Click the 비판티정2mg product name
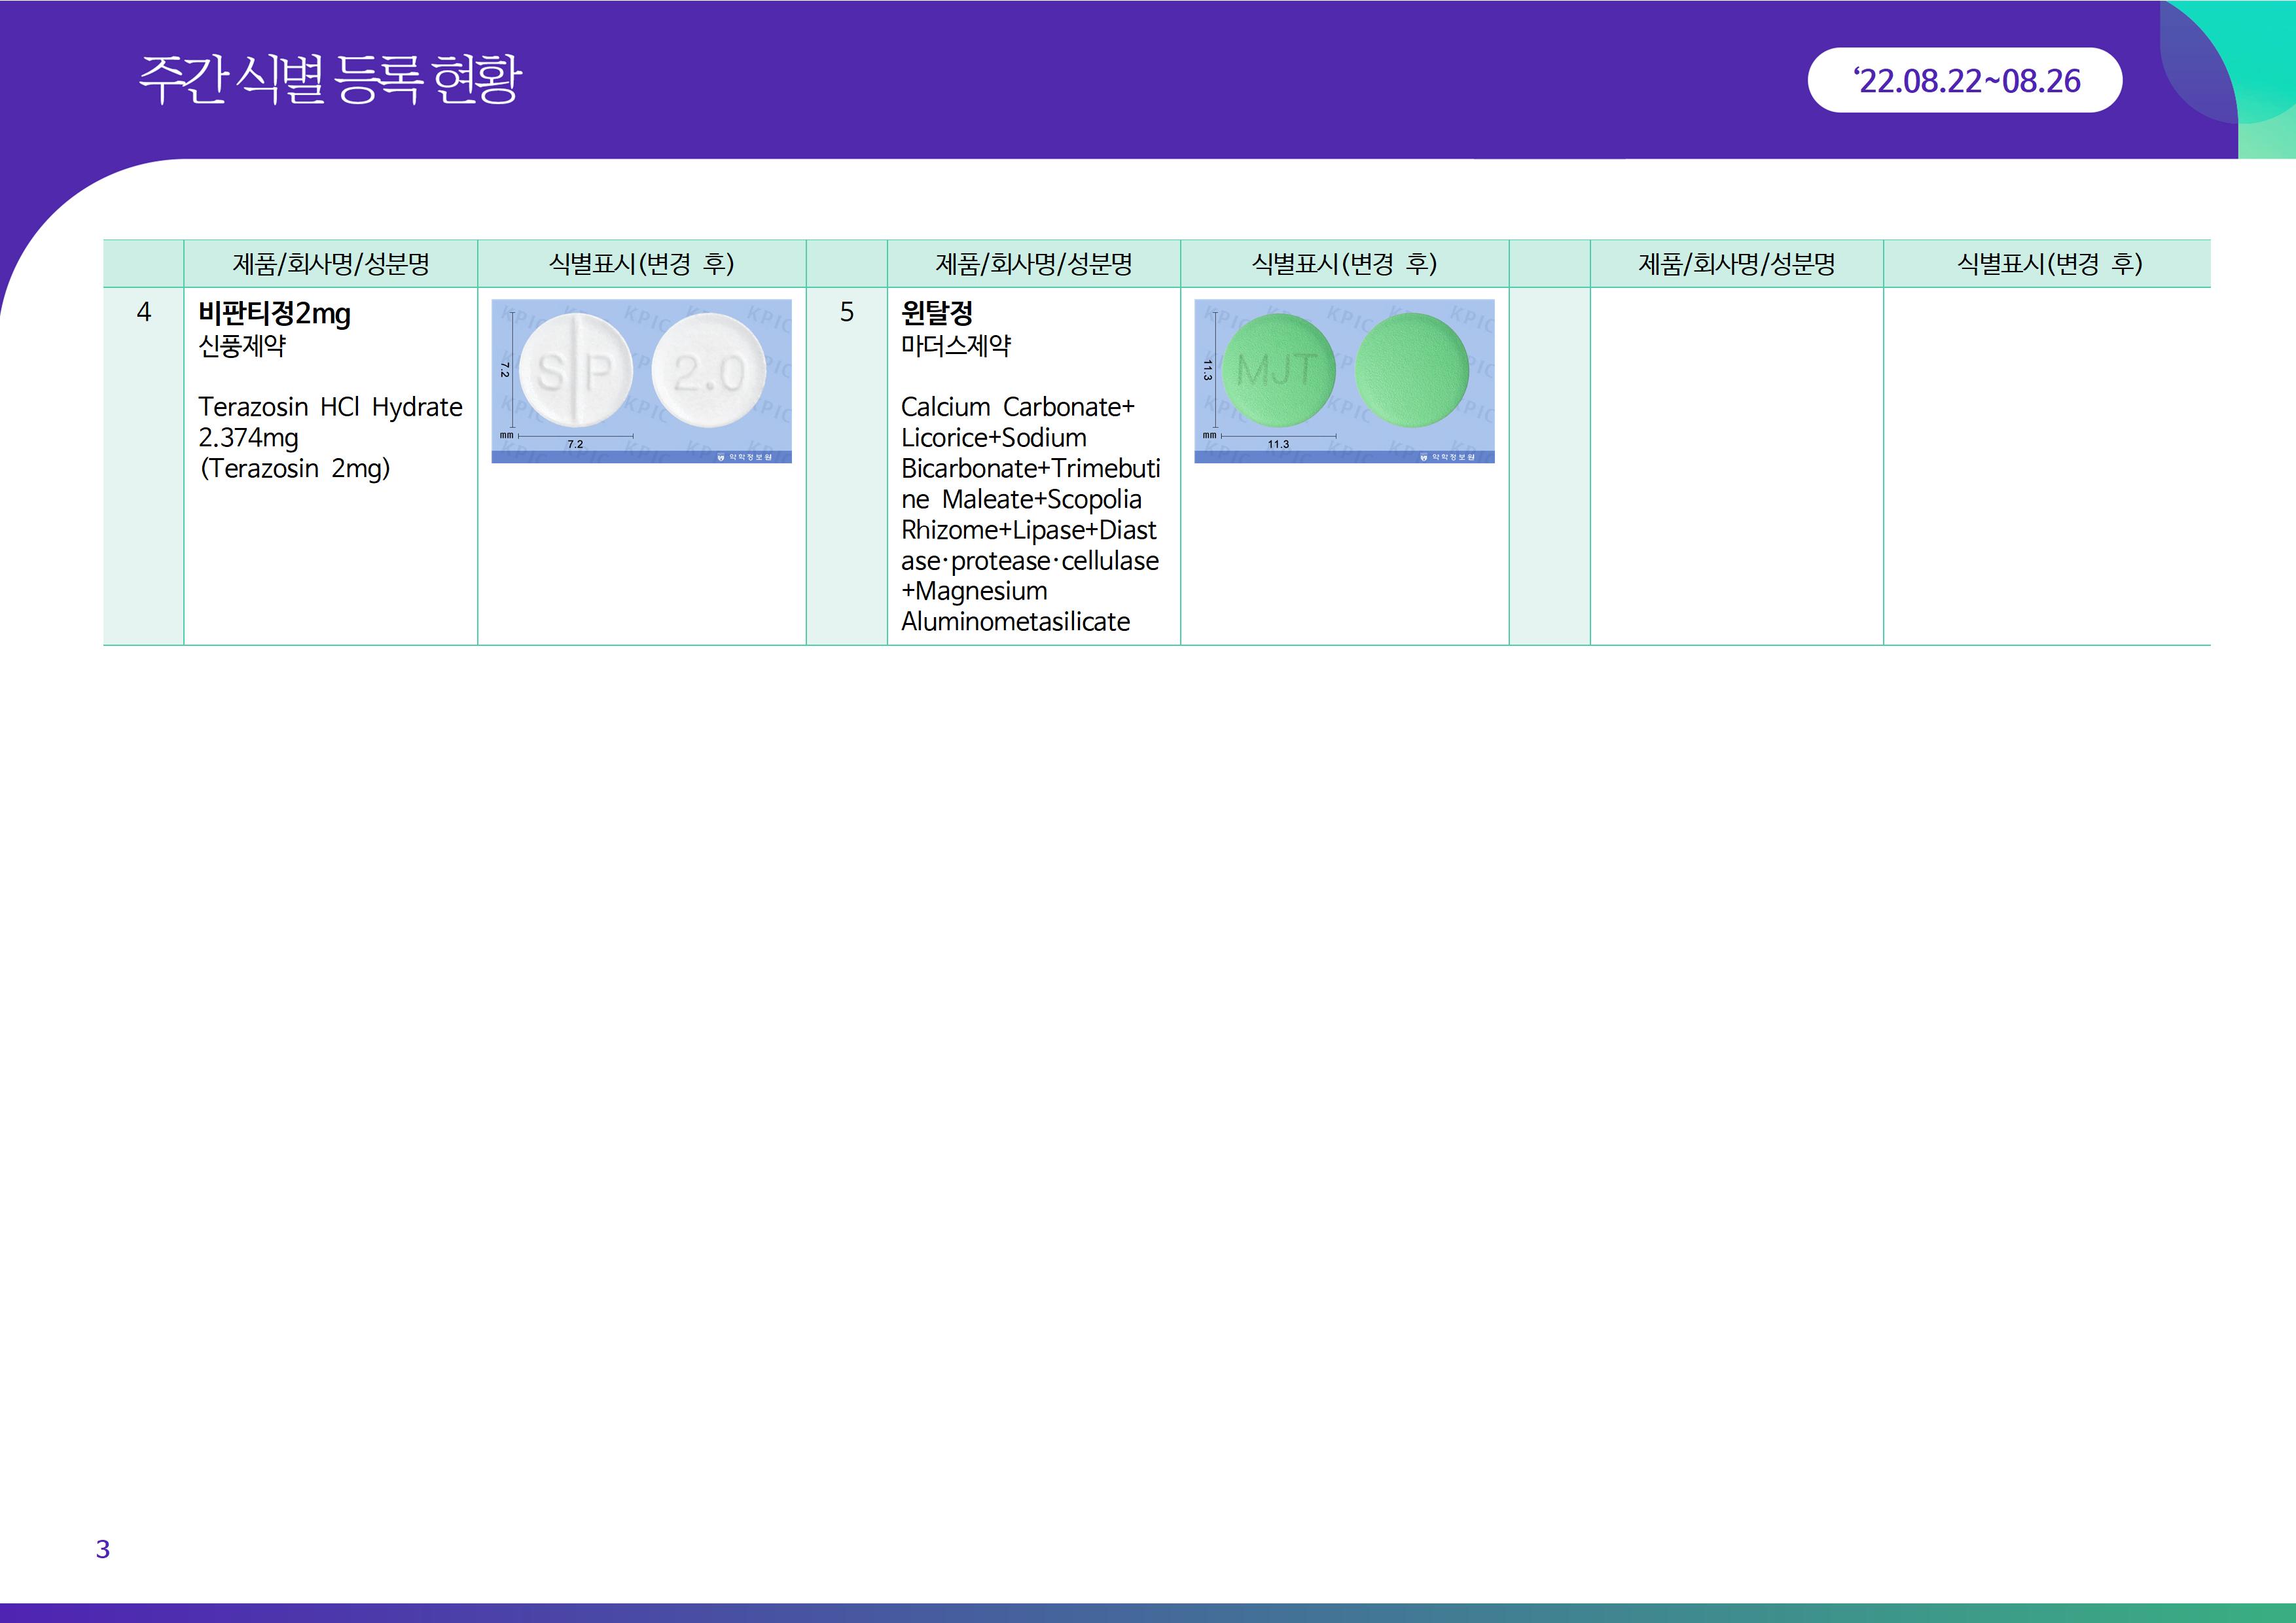Screen dimensions: 2296x1623 pyautogui.click(x=274, y=314)
